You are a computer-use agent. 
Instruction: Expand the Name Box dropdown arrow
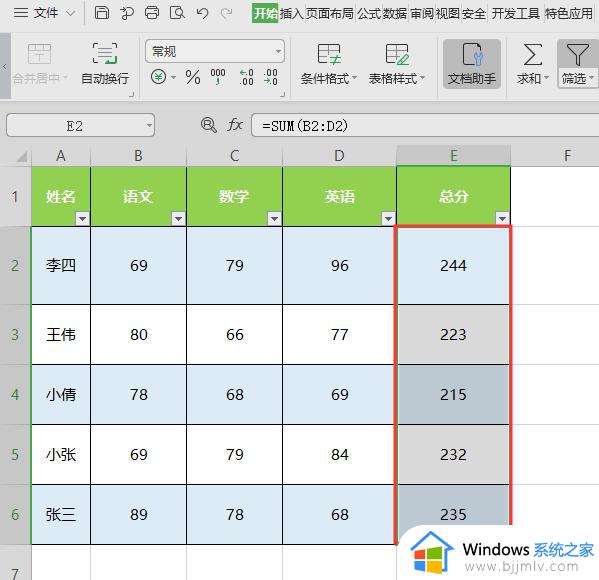coord(149,125)
